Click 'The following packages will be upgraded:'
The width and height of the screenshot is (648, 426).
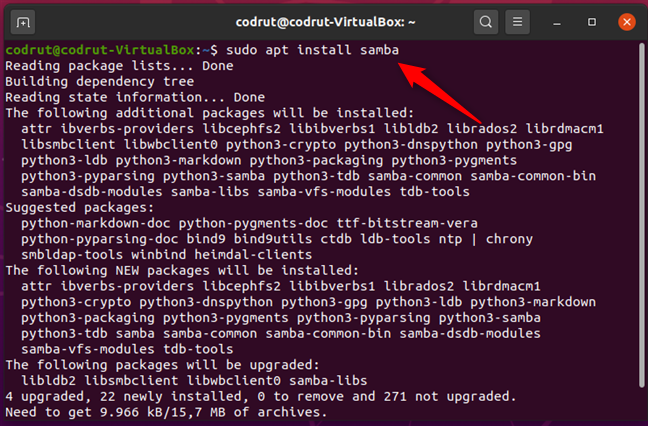162,365
